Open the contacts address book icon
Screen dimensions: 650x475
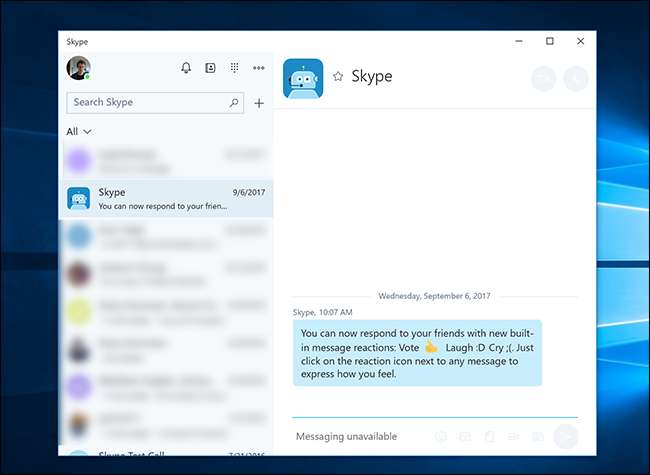210,68
